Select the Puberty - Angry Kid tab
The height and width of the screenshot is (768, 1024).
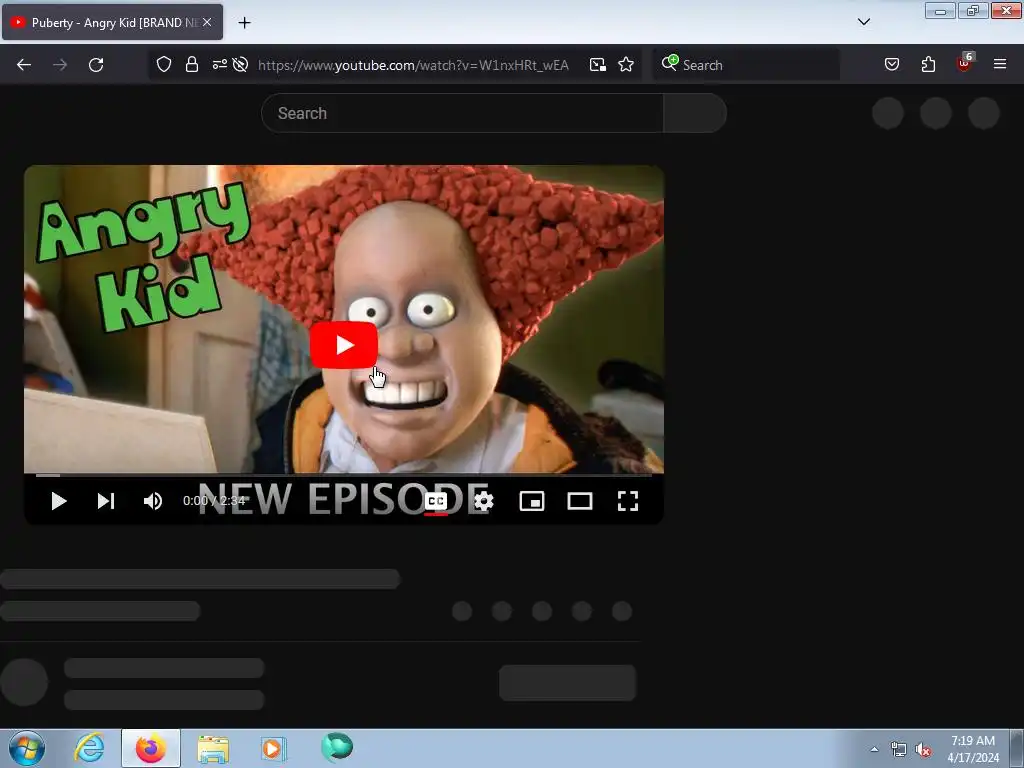tap(112, 22)
